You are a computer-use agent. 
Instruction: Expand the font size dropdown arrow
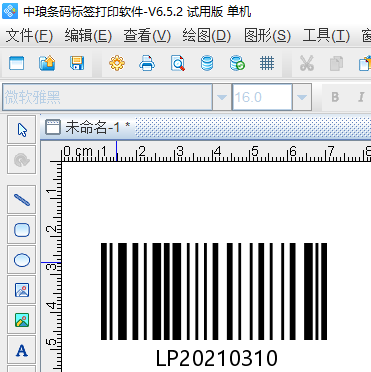[x=302, y=97]
